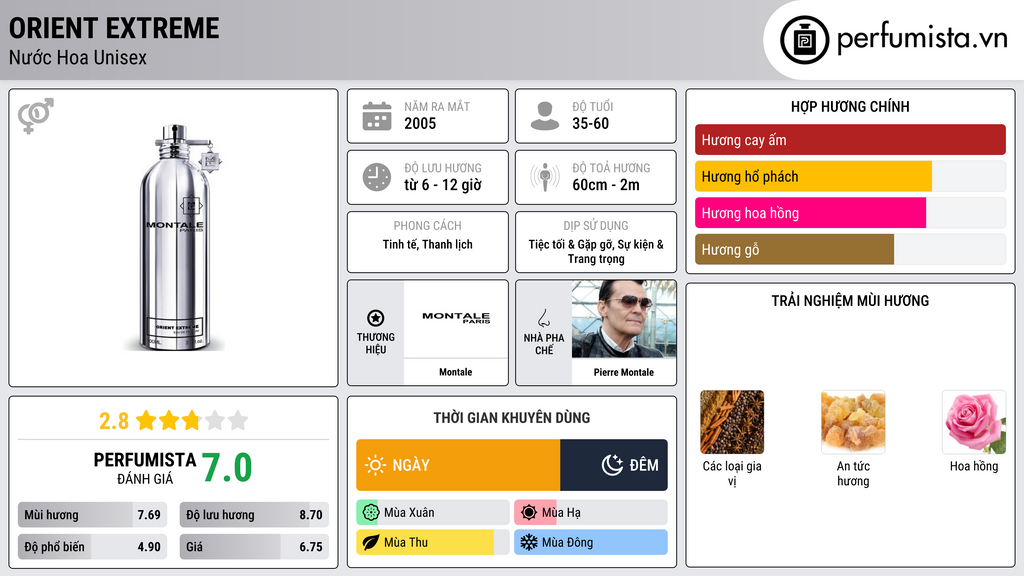Open the Montale perfume bottle image
1024x576 pixels.
pos(175,238)
